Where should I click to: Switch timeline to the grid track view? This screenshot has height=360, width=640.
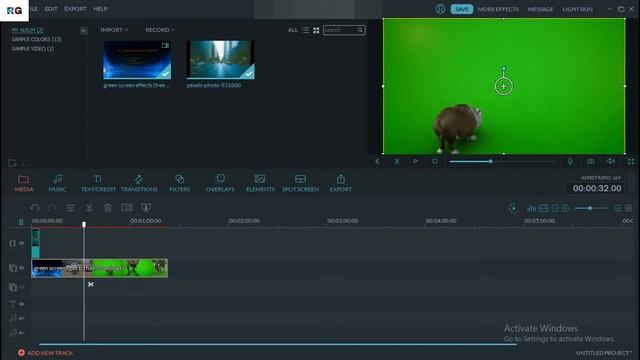[629, 209]
